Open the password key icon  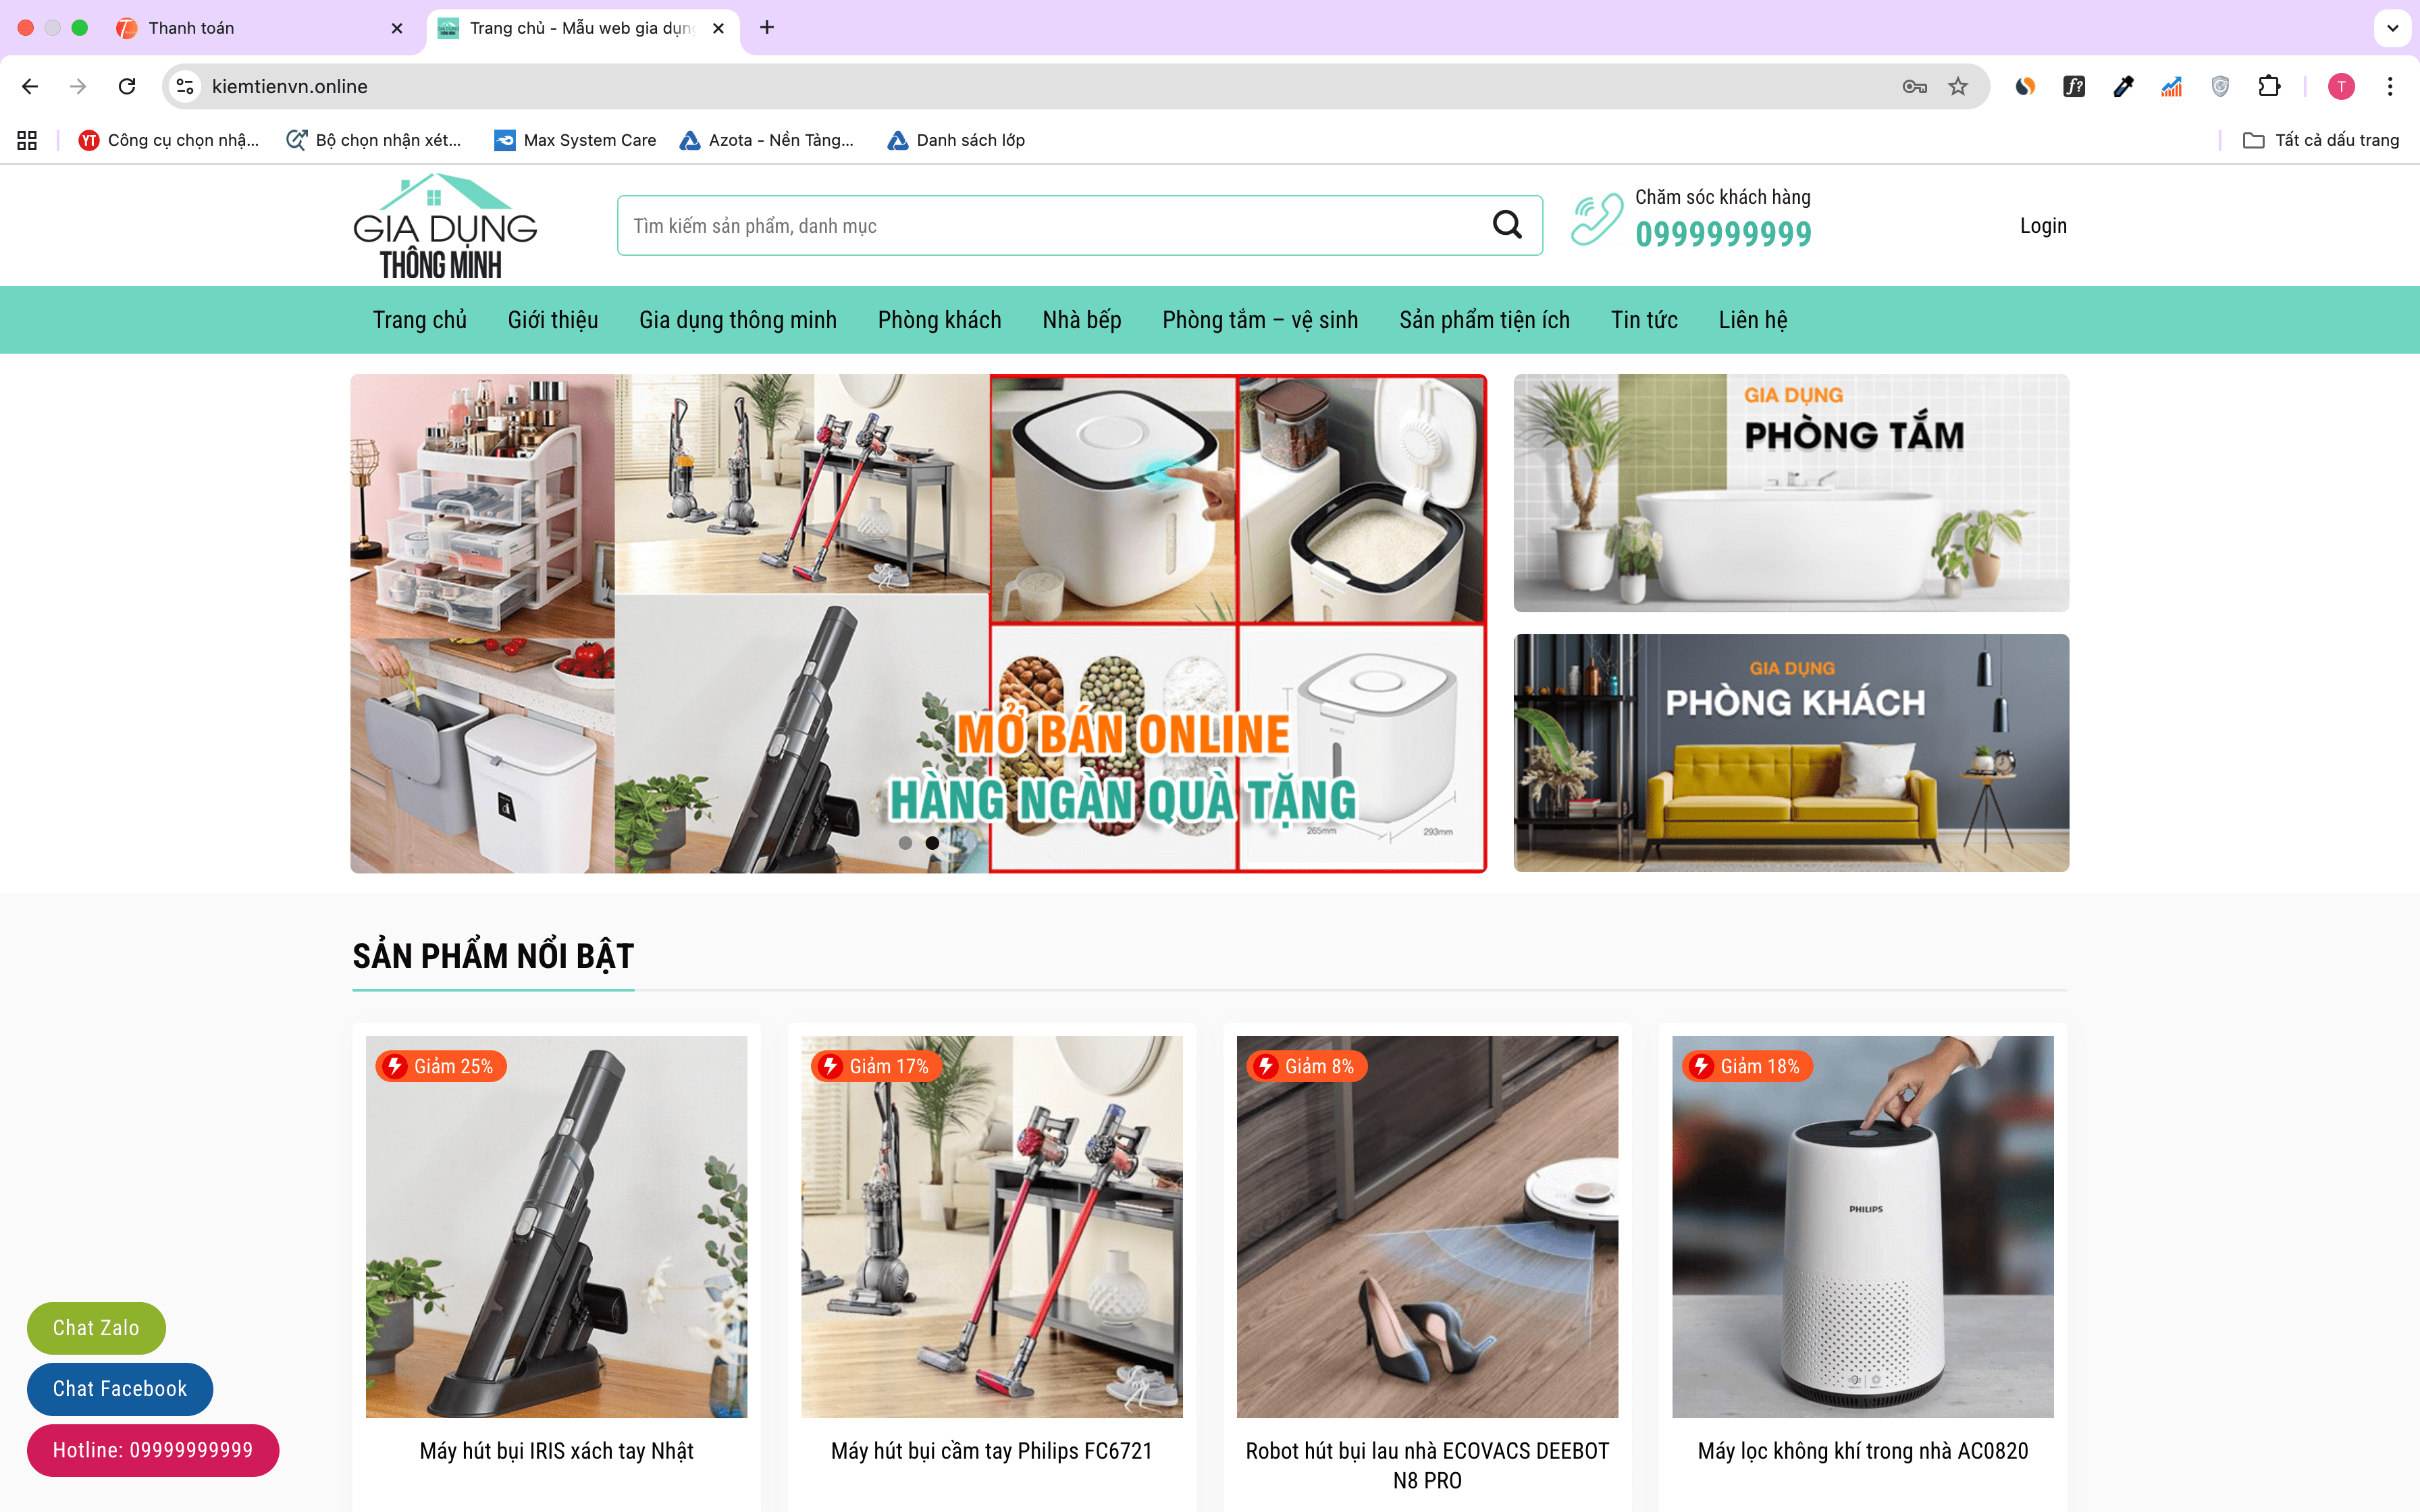coord(1914,87)
